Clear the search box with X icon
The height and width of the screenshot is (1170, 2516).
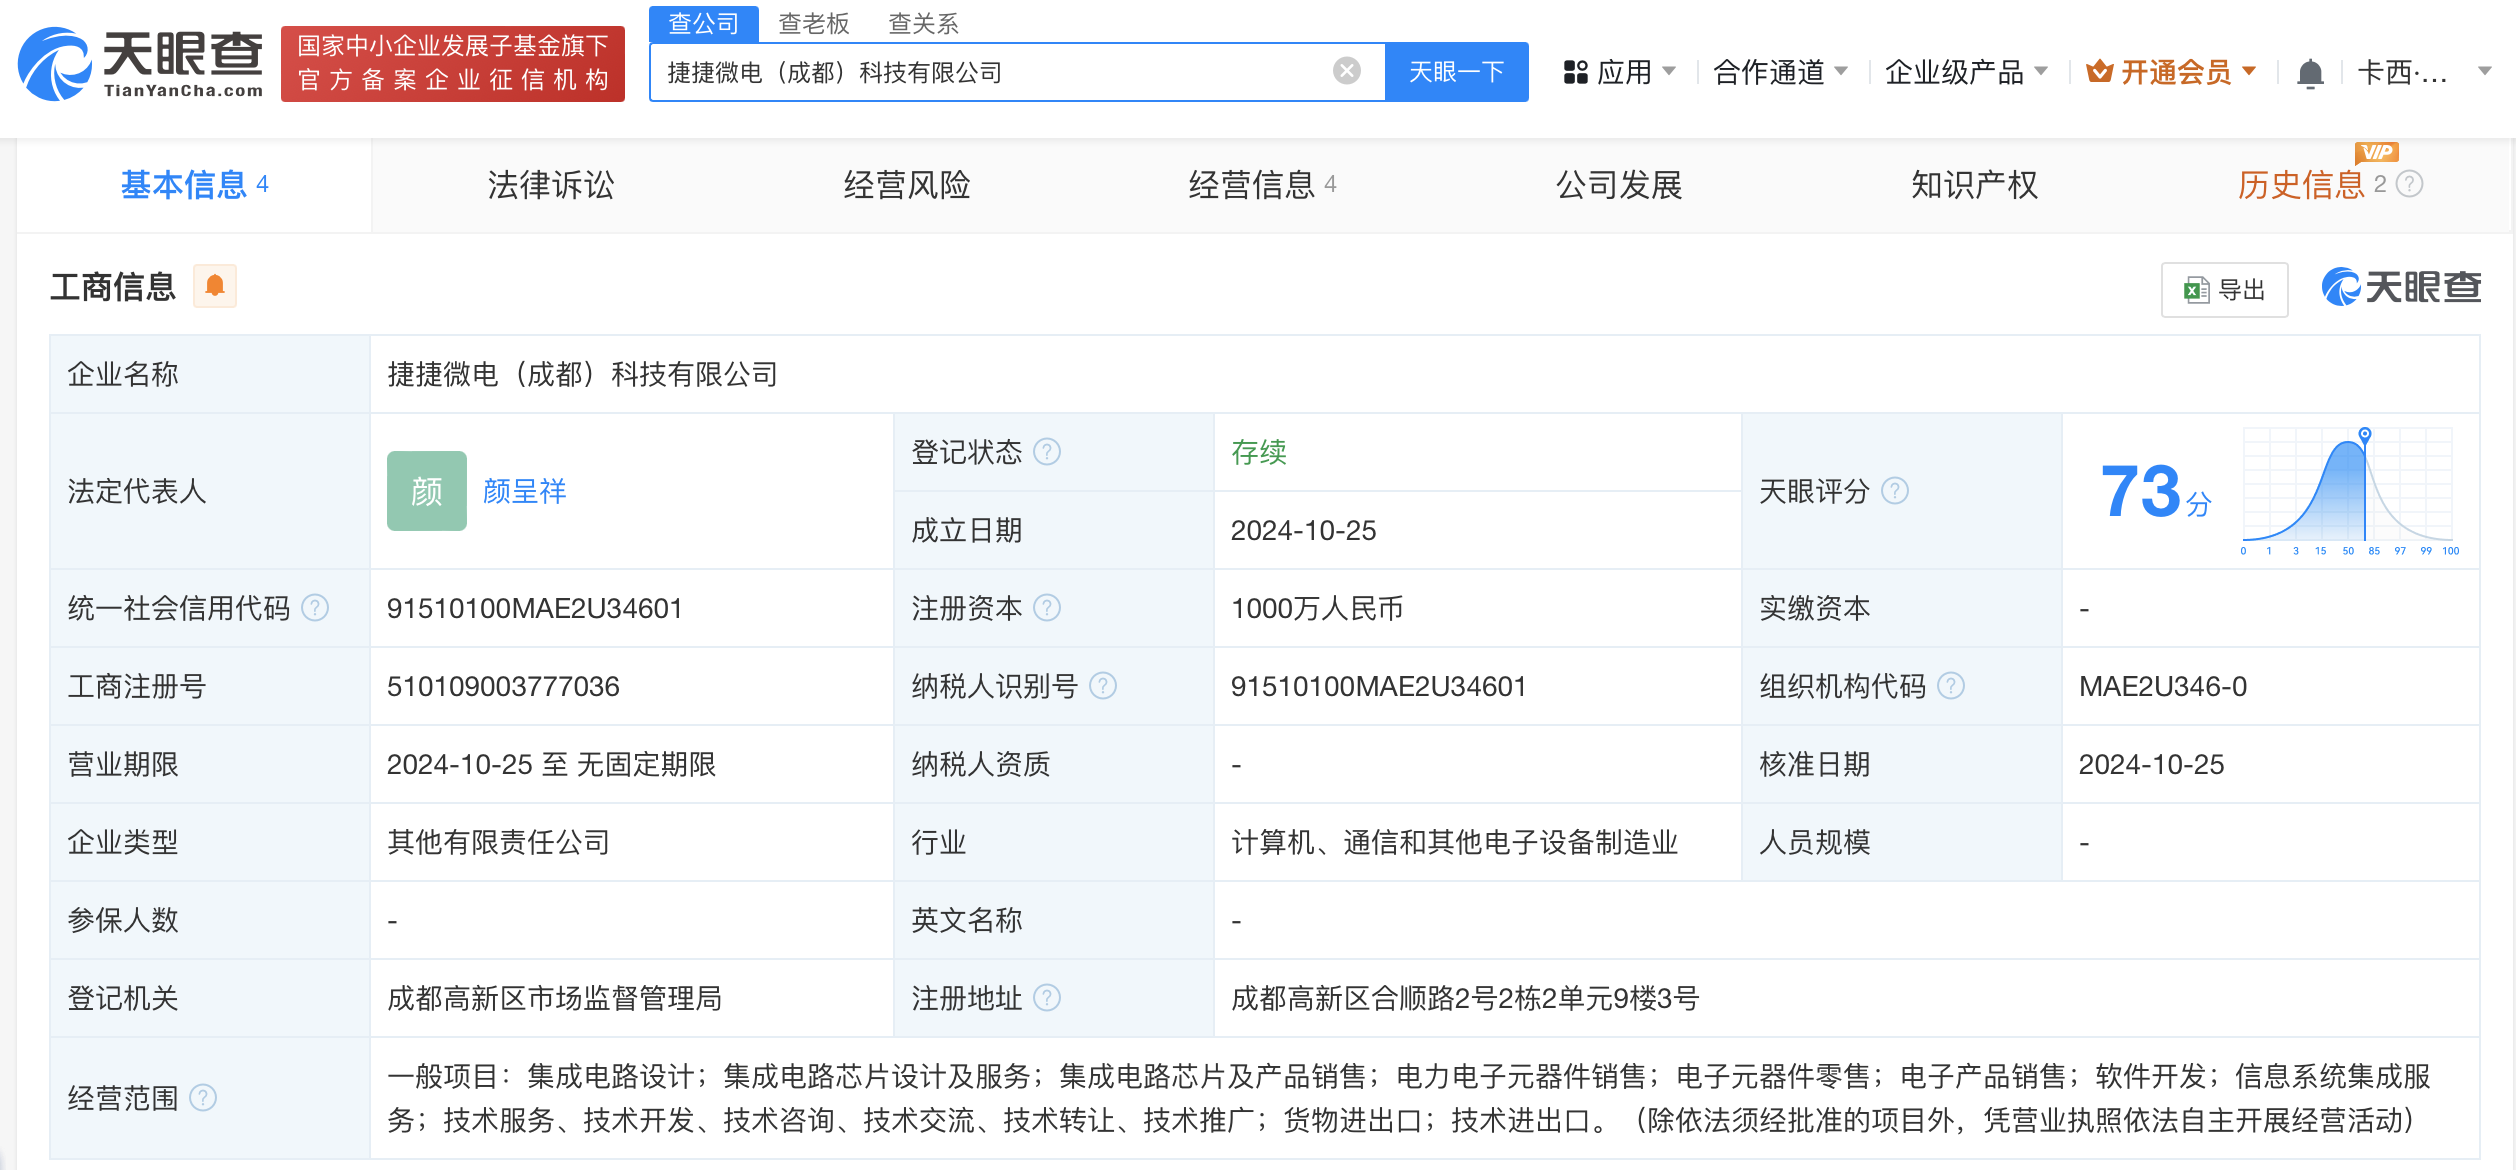click(x=1347, y=71)
